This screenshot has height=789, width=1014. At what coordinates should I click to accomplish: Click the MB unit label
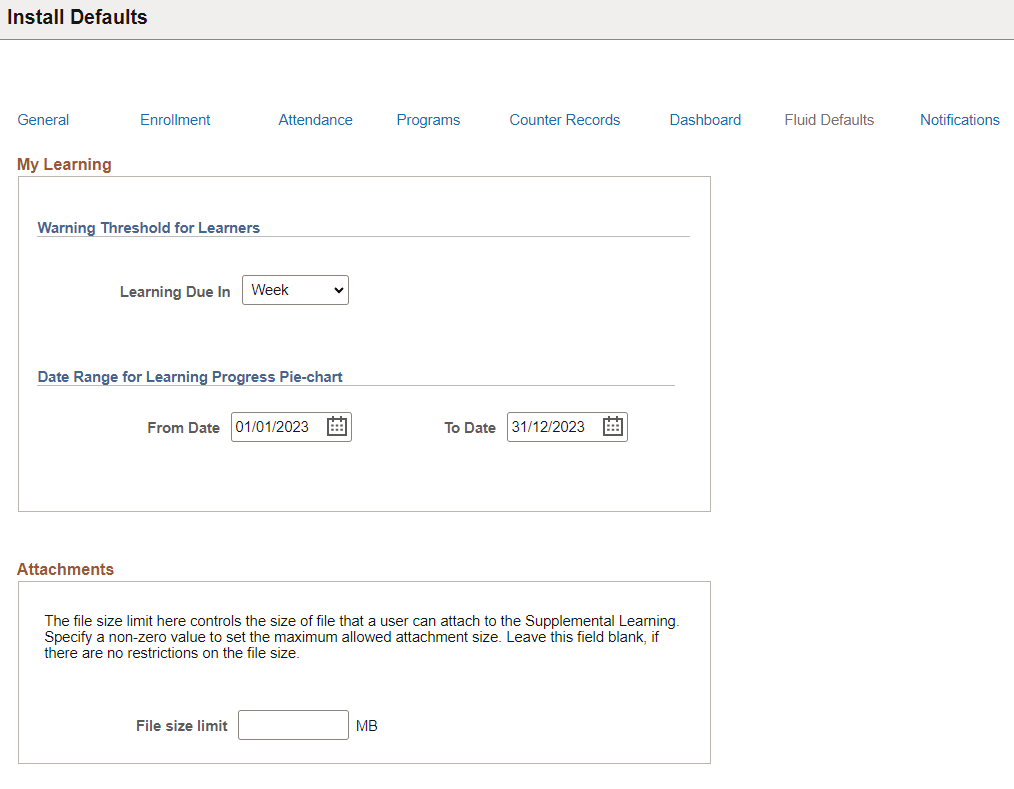tap(367, 726)
